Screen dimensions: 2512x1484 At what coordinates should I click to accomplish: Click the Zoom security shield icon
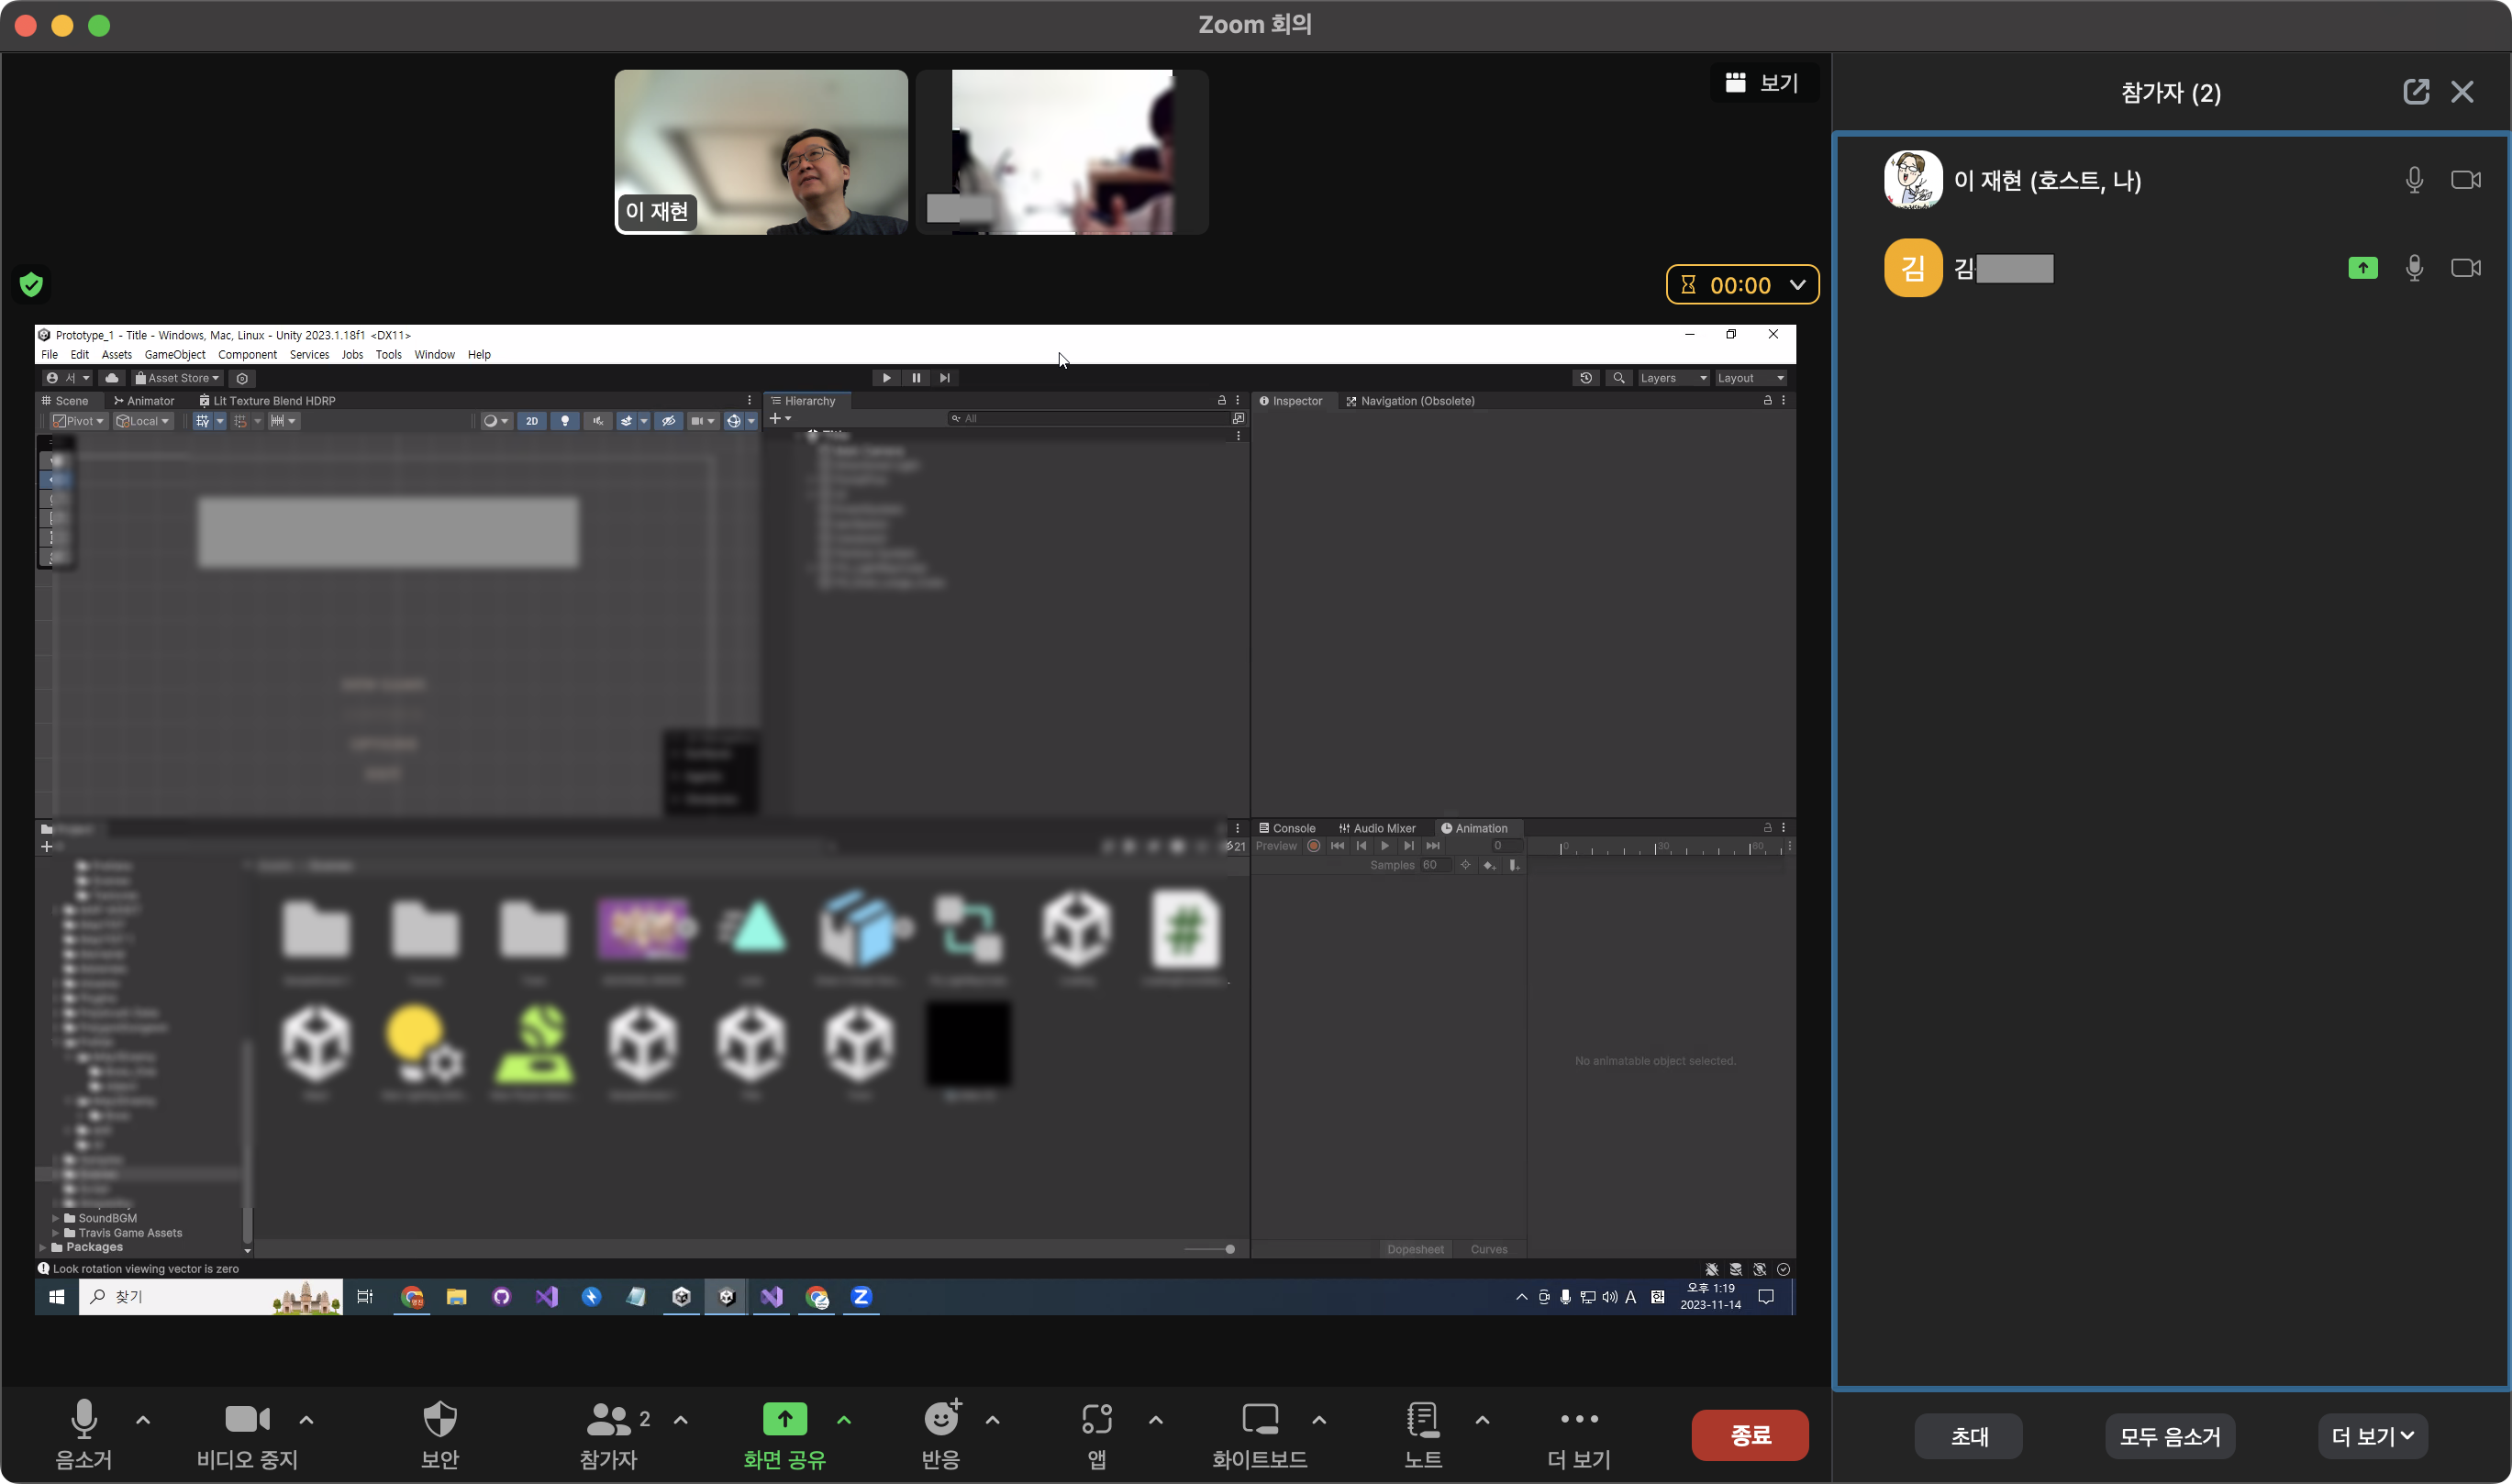[440, 1420]
